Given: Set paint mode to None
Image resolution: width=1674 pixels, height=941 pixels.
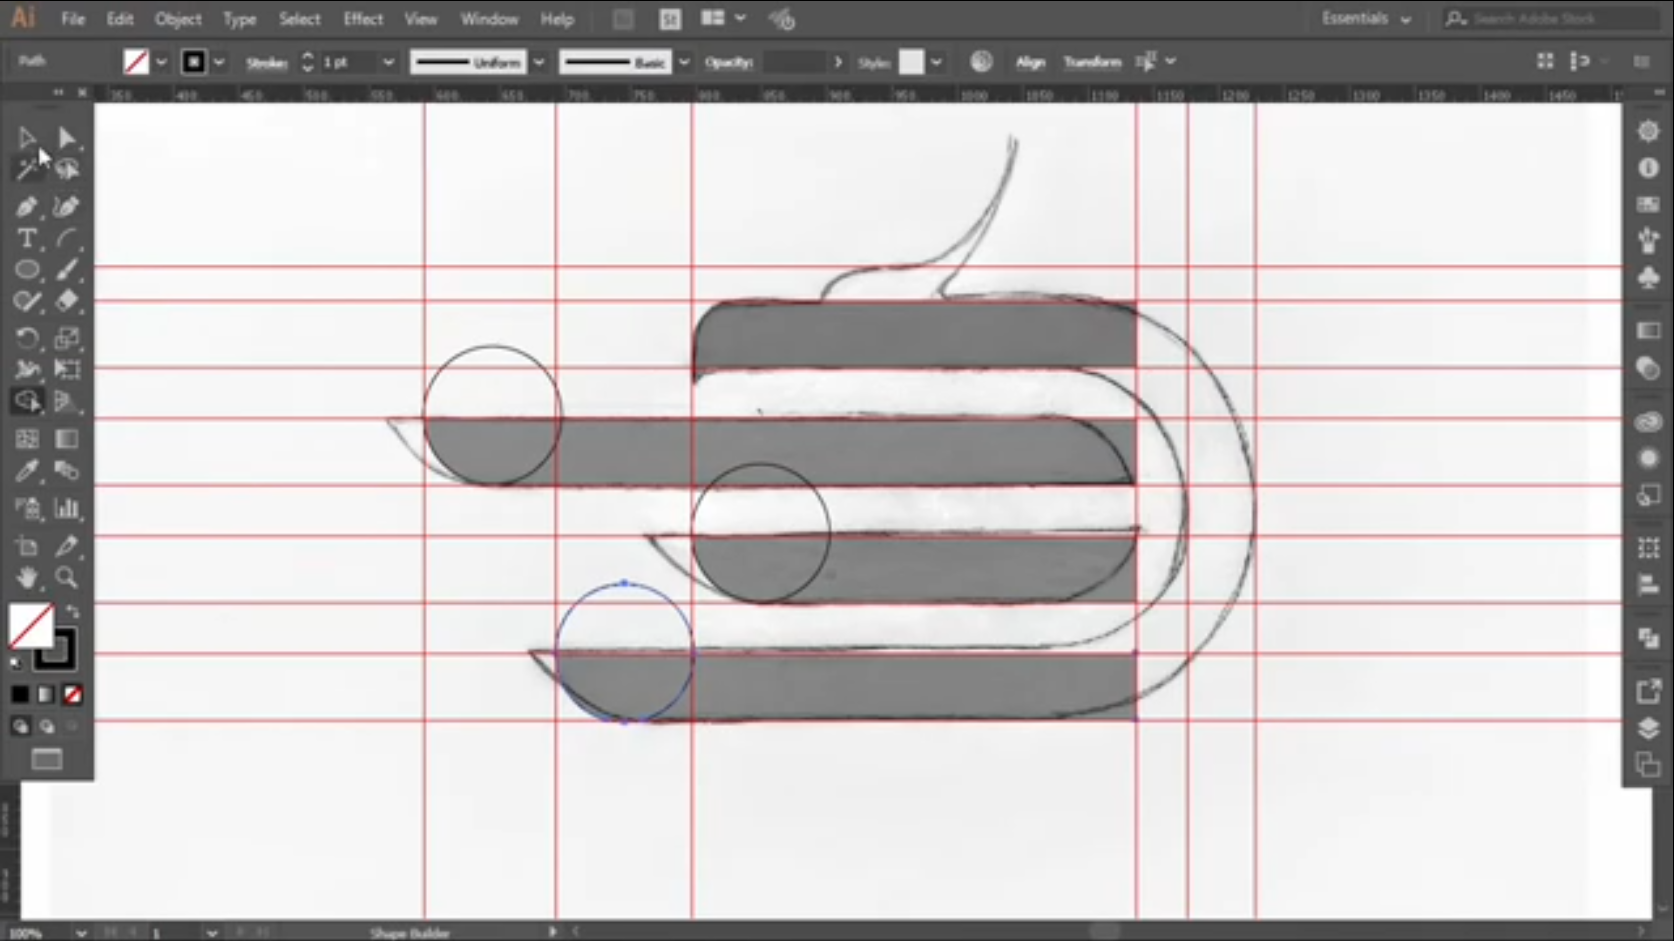Looking at the screenshot, I should click(72, 694).
